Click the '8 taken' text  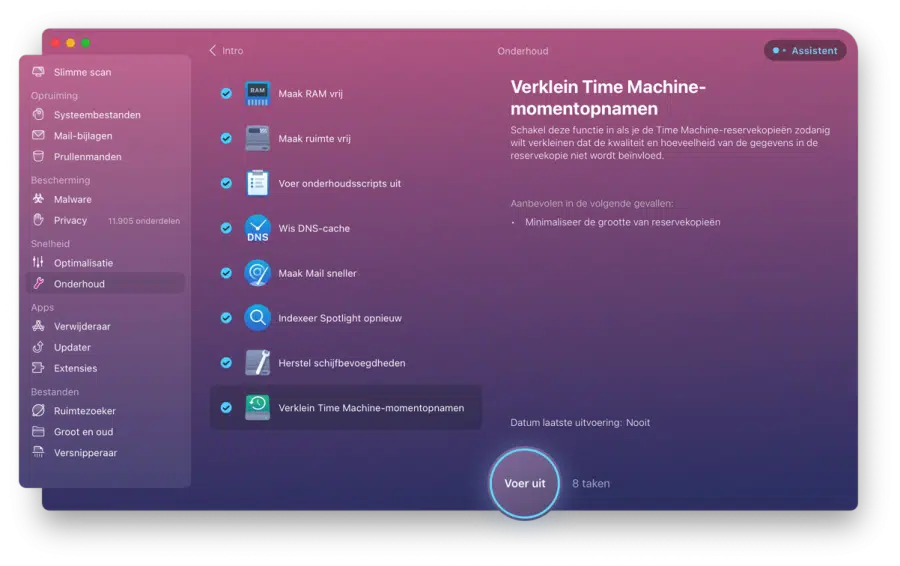(591, 483)
